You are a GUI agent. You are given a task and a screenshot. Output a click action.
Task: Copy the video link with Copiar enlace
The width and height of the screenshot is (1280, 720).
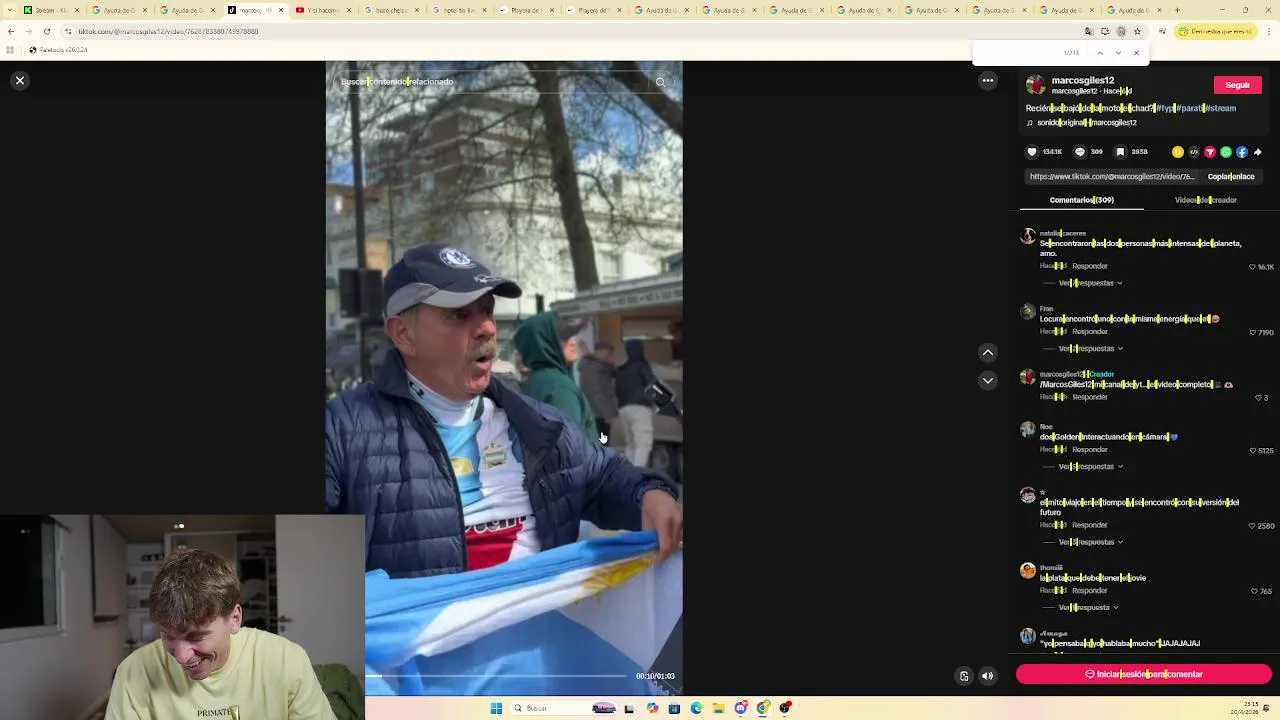click(1231, 176)
